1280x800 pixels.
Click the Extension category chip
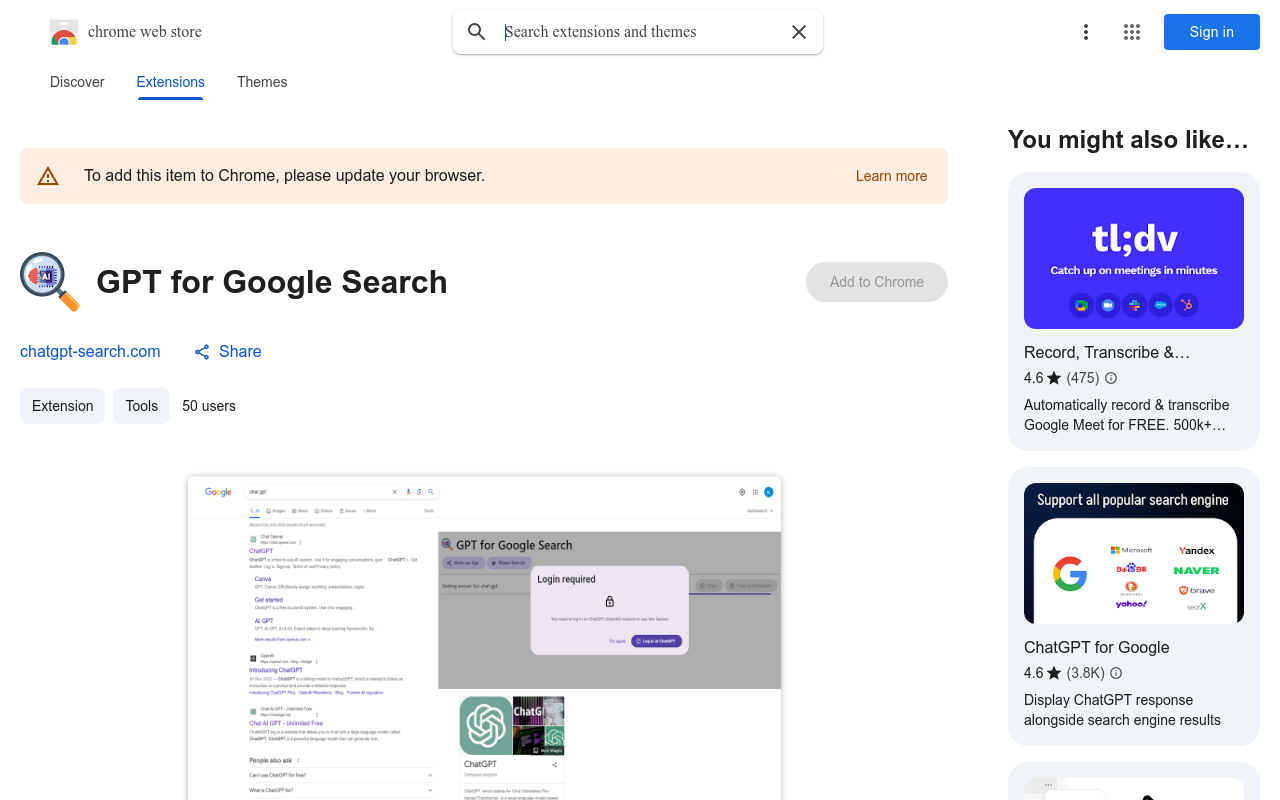coord(62,406)
